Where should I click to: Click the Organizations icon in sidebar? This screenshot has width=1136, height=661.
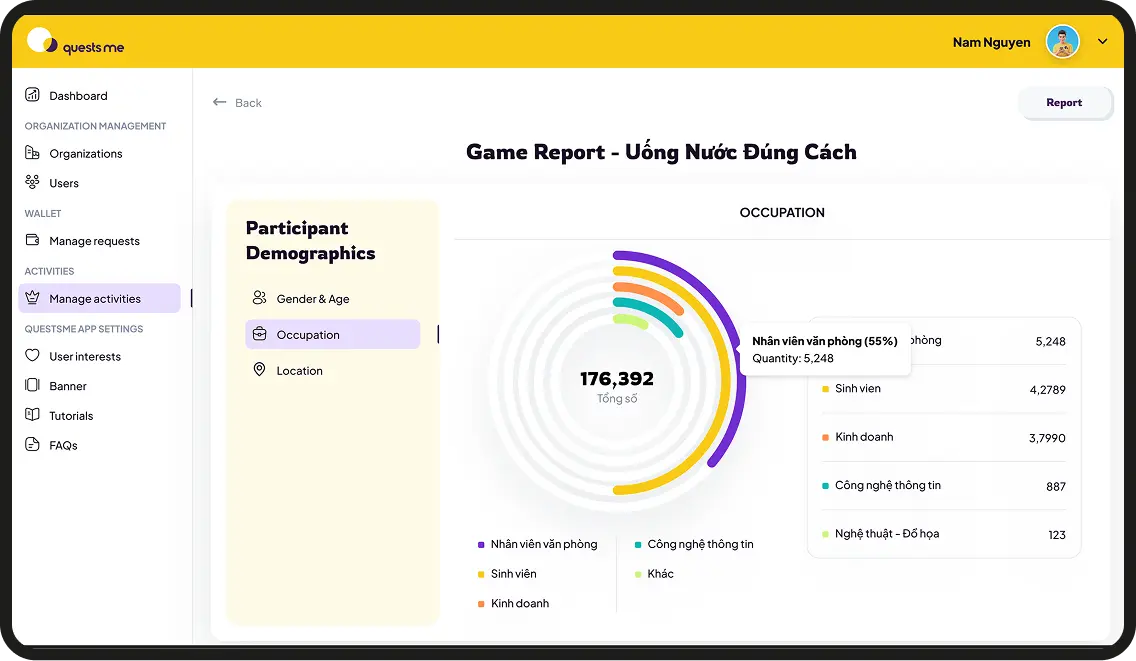[32, 153]
